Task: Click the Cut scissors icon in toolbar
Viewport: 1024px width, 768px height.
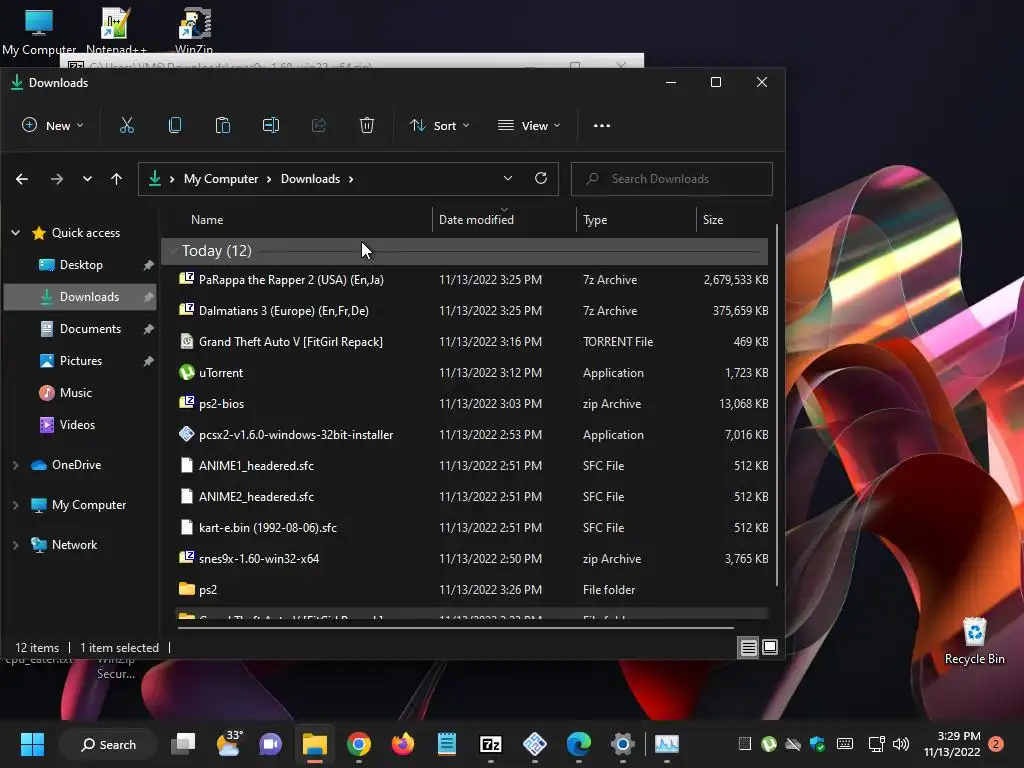Action: (x=127, y=125)
